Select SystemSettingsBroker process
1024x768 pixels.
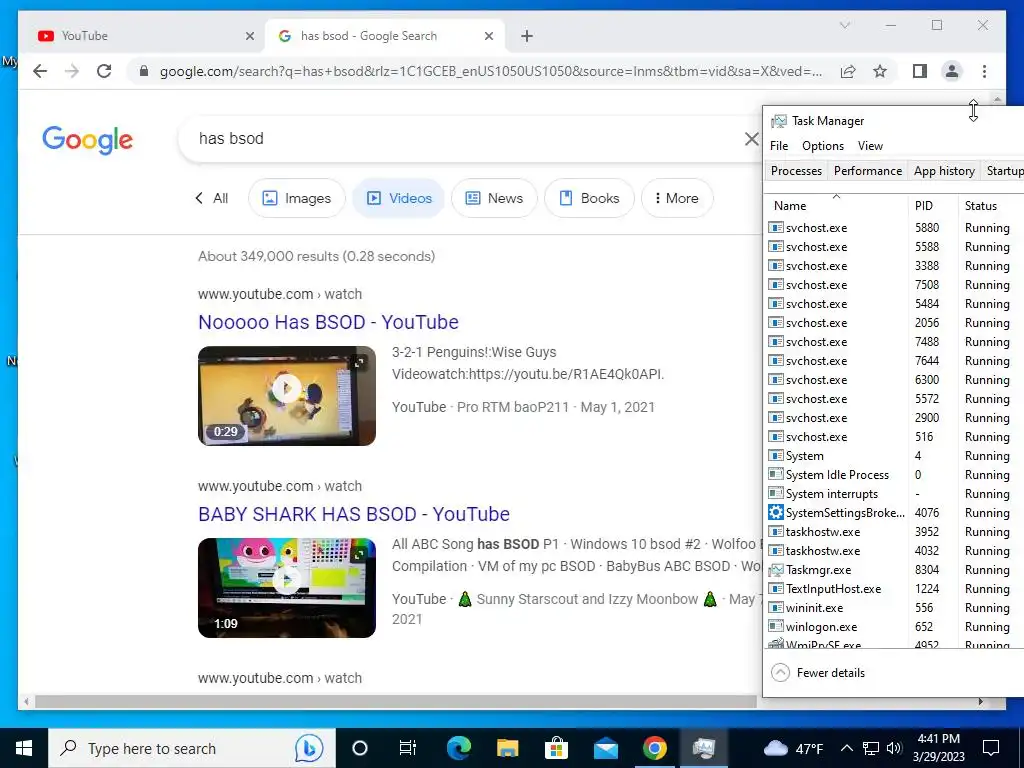click(895, 513)
